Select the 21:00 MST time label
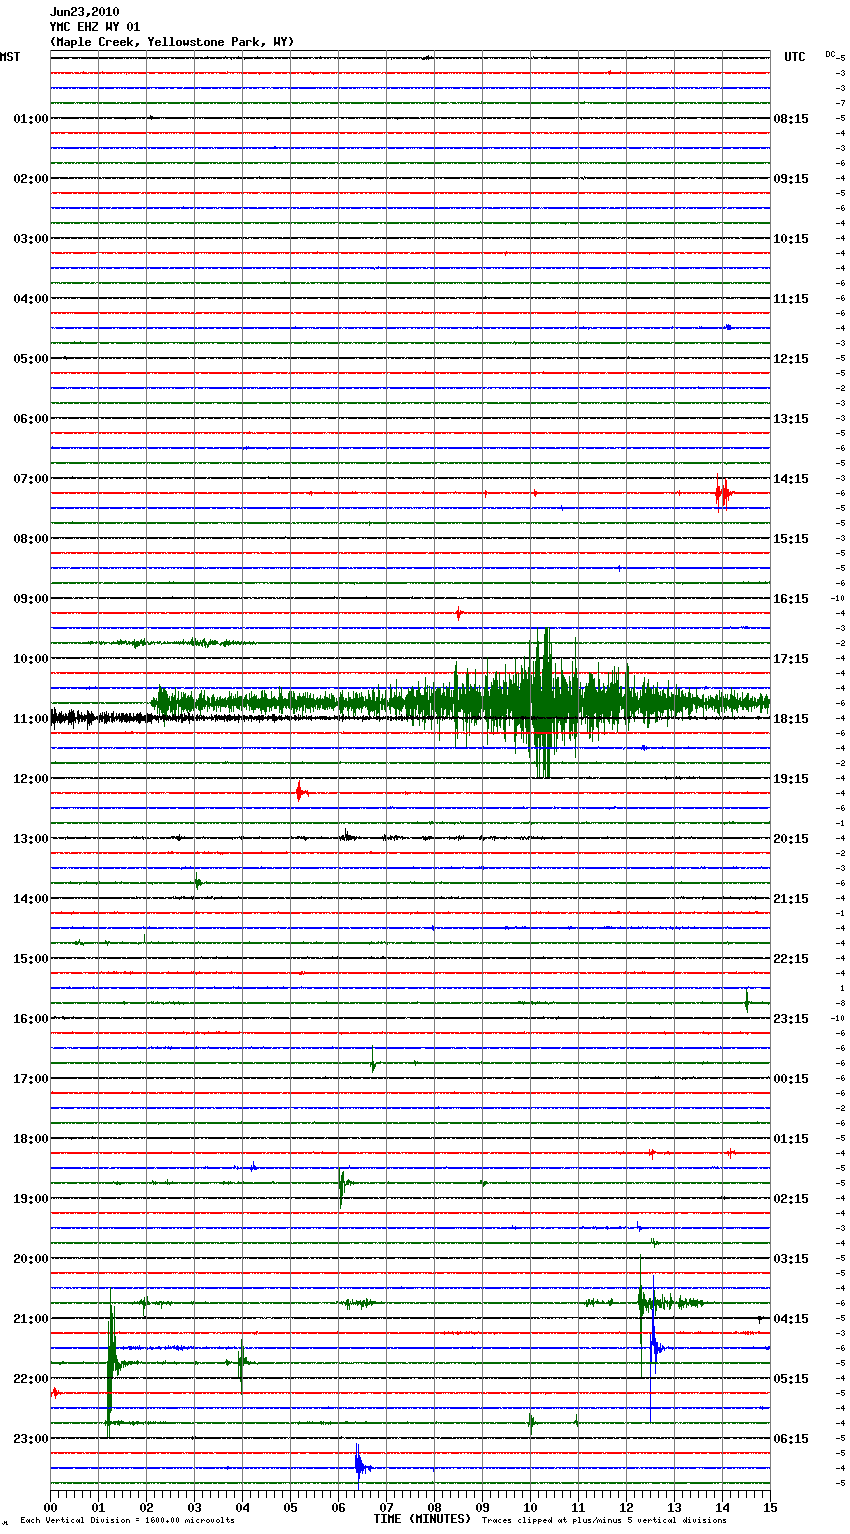 coord(30,1319)
